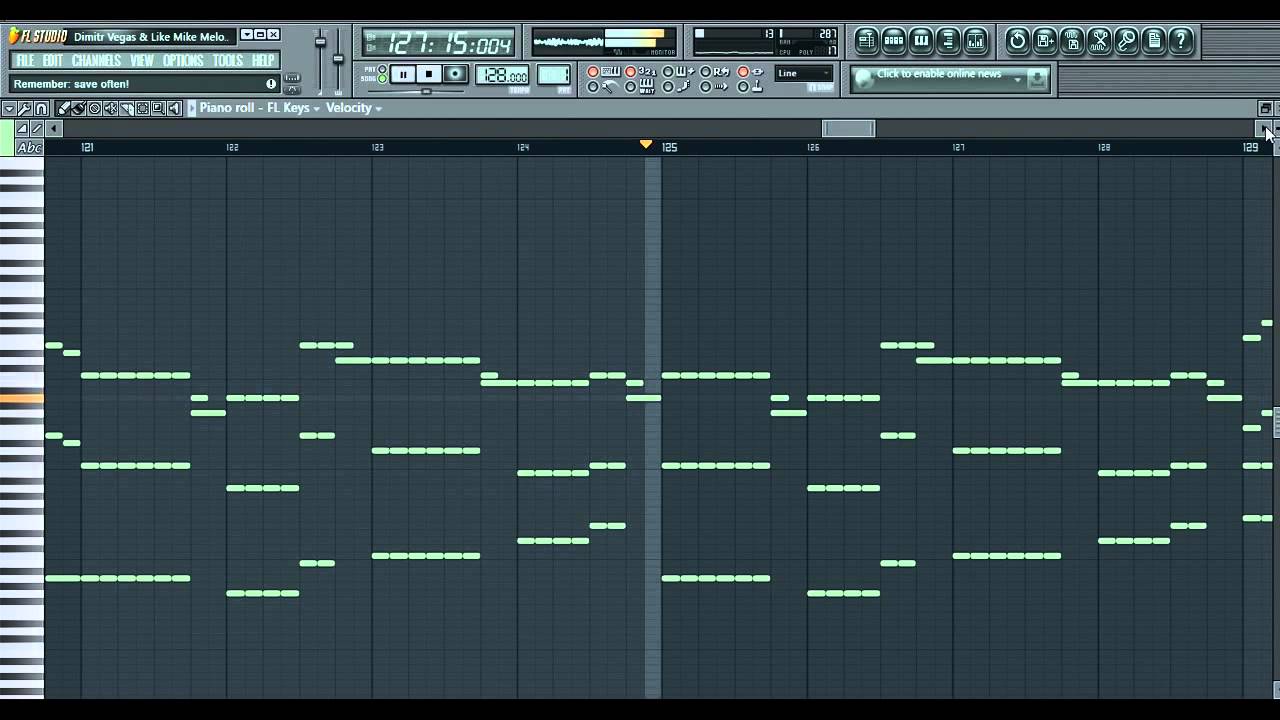
Task: Open the HELP menu
Action: (264, 61)
